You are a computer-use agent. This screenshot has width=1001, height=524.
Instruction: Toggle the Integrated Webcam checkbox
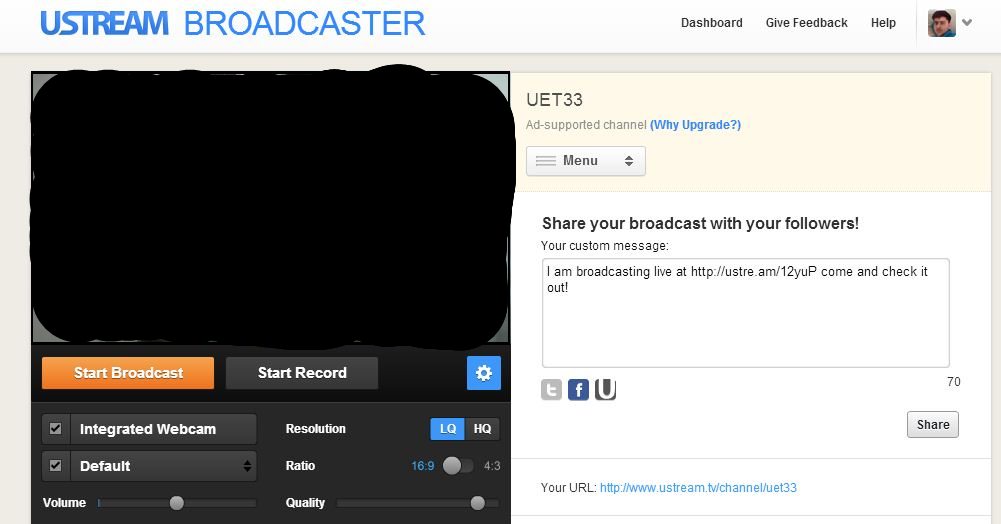(56, 429)
